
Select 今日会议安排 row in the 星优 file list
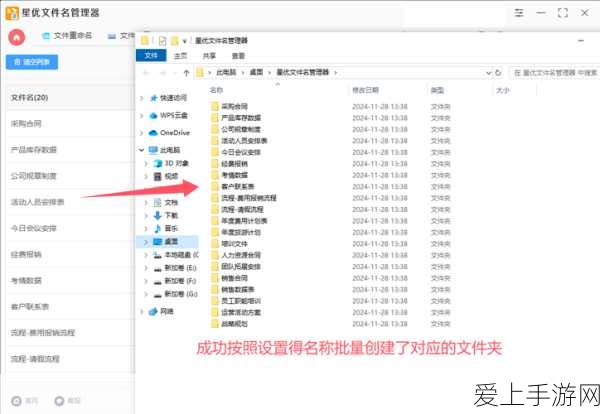click(x=70, y=228)
